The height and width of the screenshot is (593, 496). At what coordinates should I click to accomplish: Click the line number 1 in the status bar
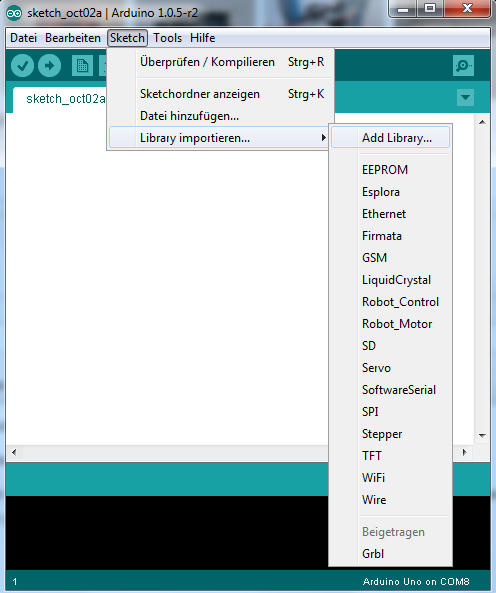[x=15, y=581]
